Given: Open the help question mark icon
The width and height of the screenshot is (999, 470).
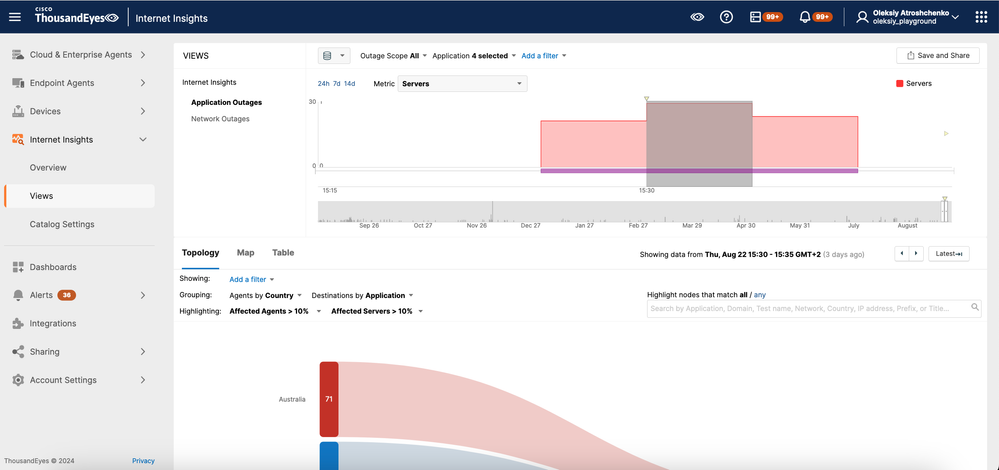Looking at the screenshot, I should tap(726, 17).
